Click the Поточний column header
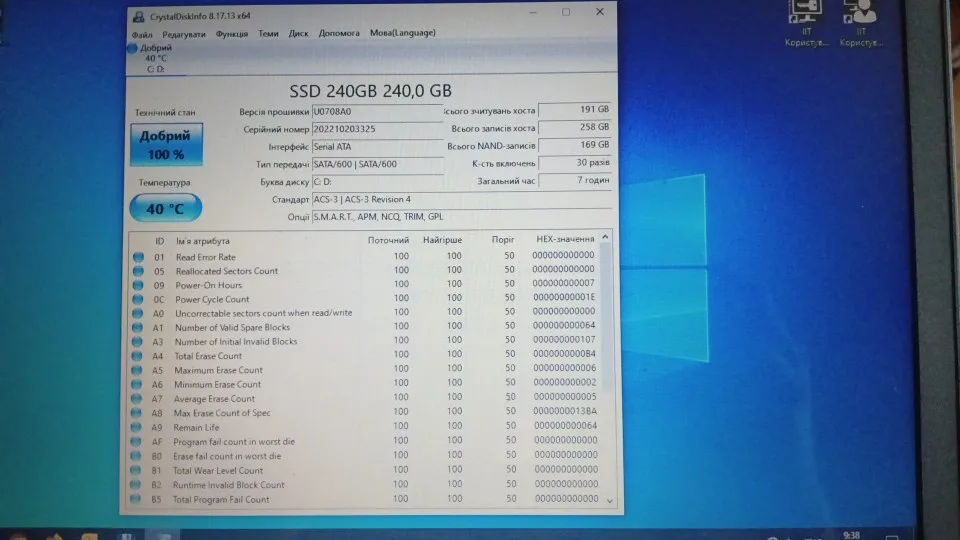 pyautogui.click(x=388, y=240)
